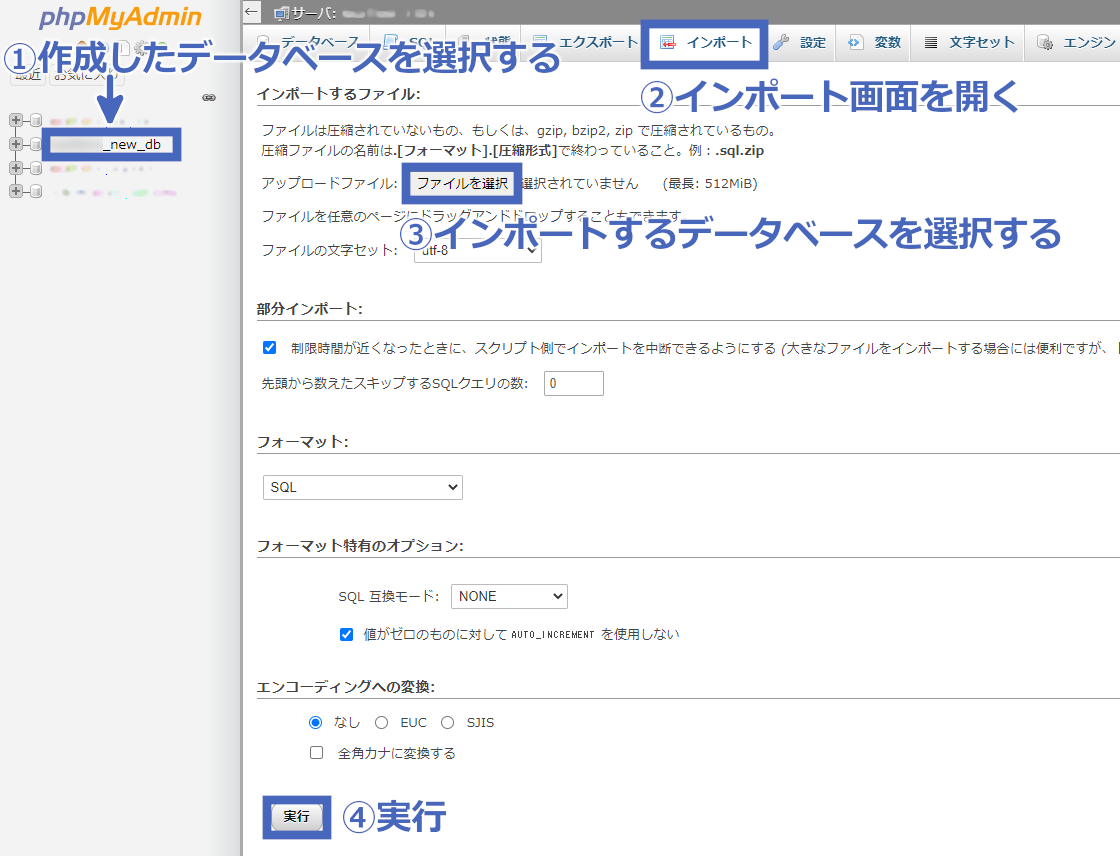1120x856 pixels.
Task: Open the SQL 互換モード NONE dropdown
Action: coord(509,597)
